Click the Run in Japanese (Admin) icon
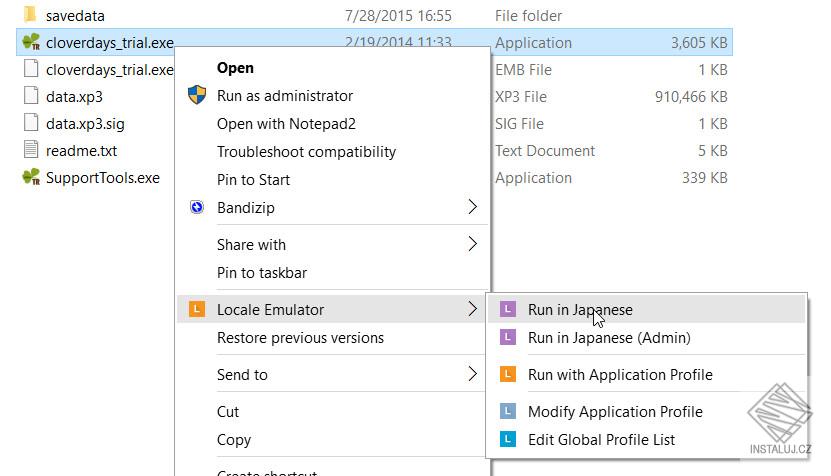Screen dimensions: 831x476 click(508, 338)
